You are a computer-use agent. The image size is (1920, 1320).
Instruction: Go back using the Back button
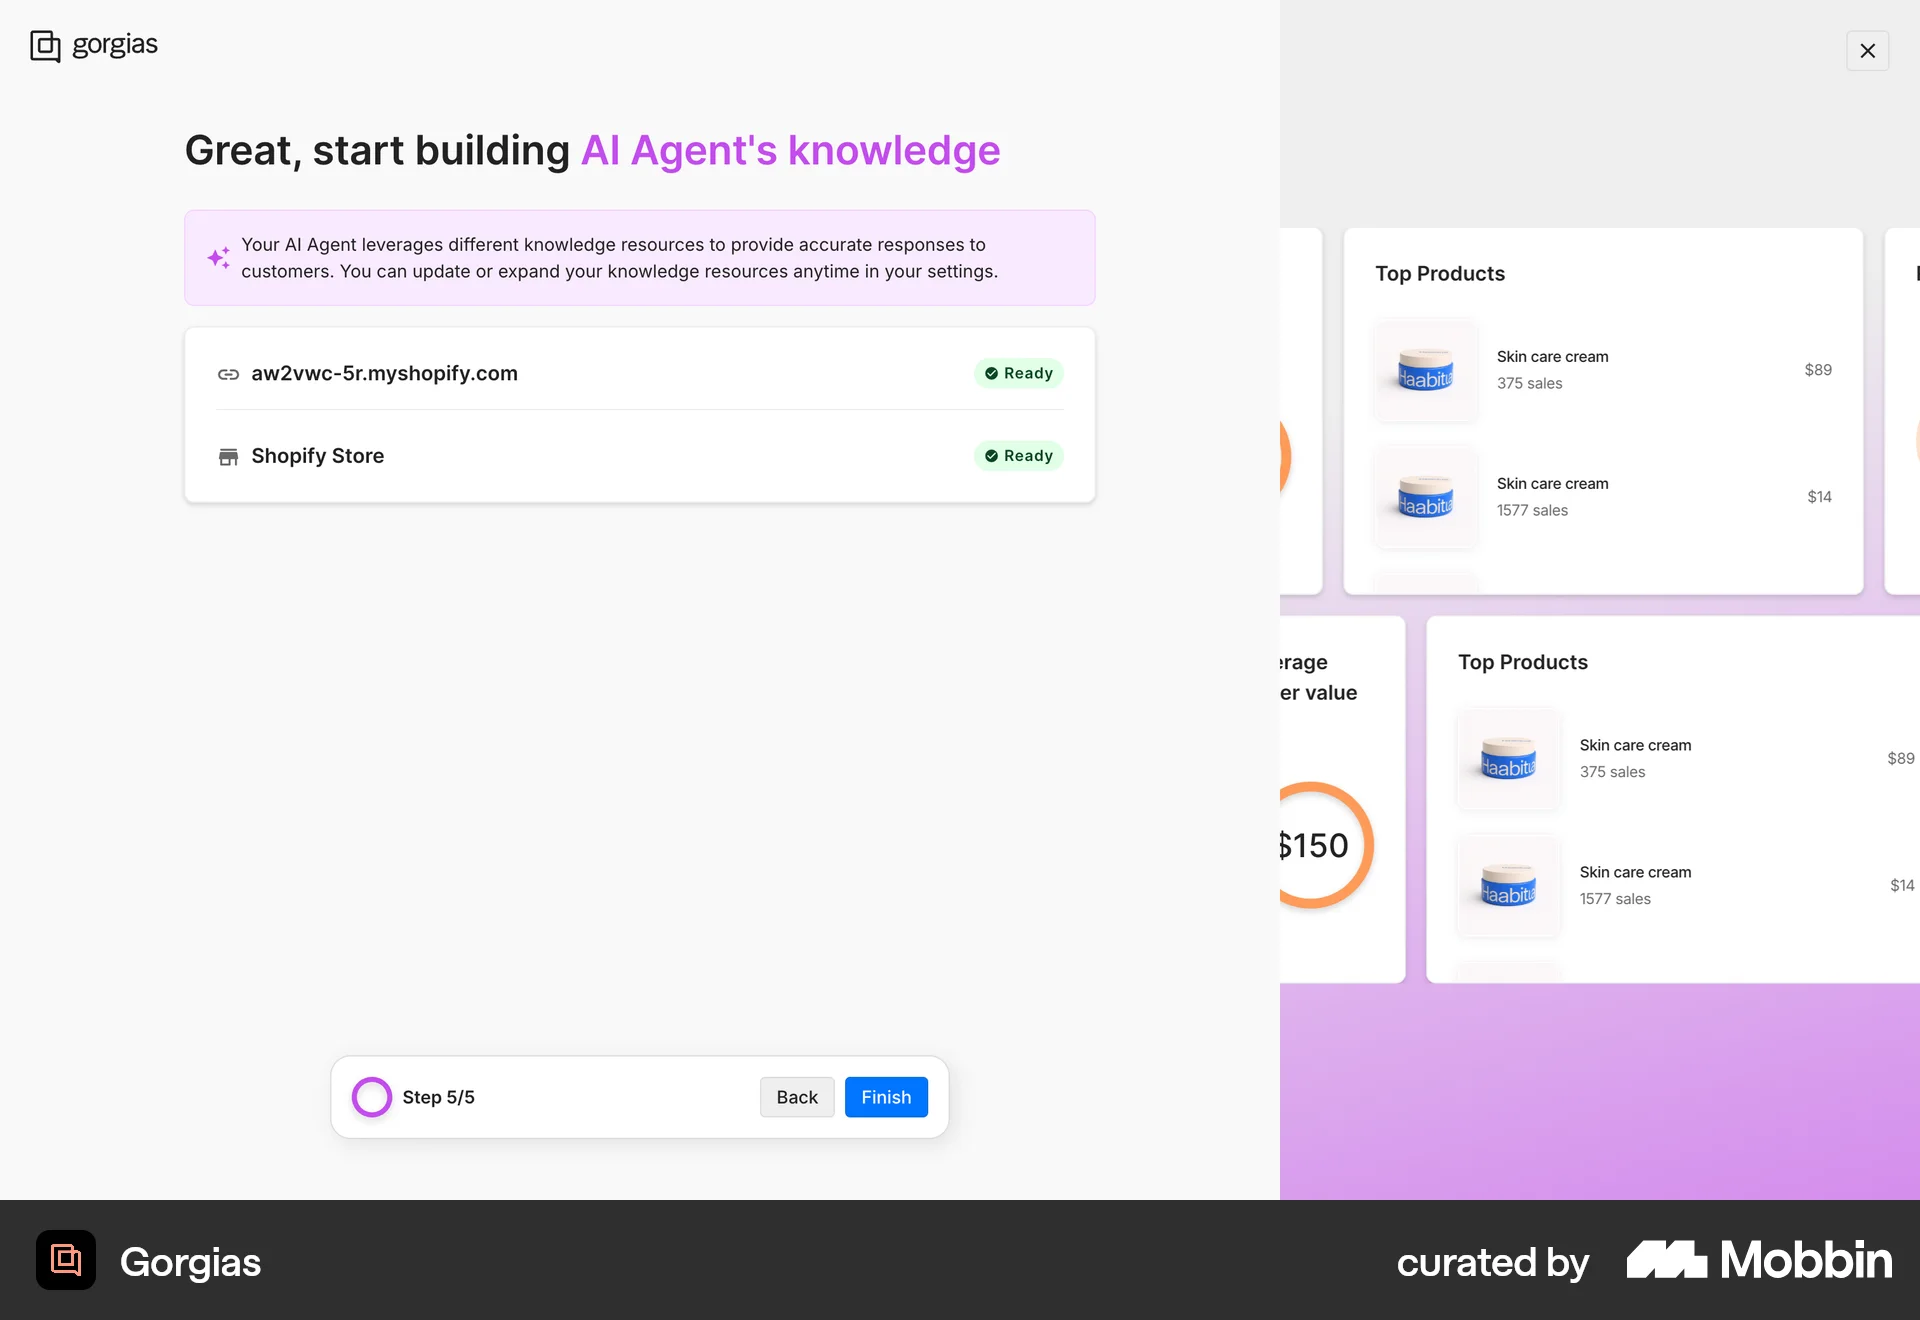[797, 1097]
